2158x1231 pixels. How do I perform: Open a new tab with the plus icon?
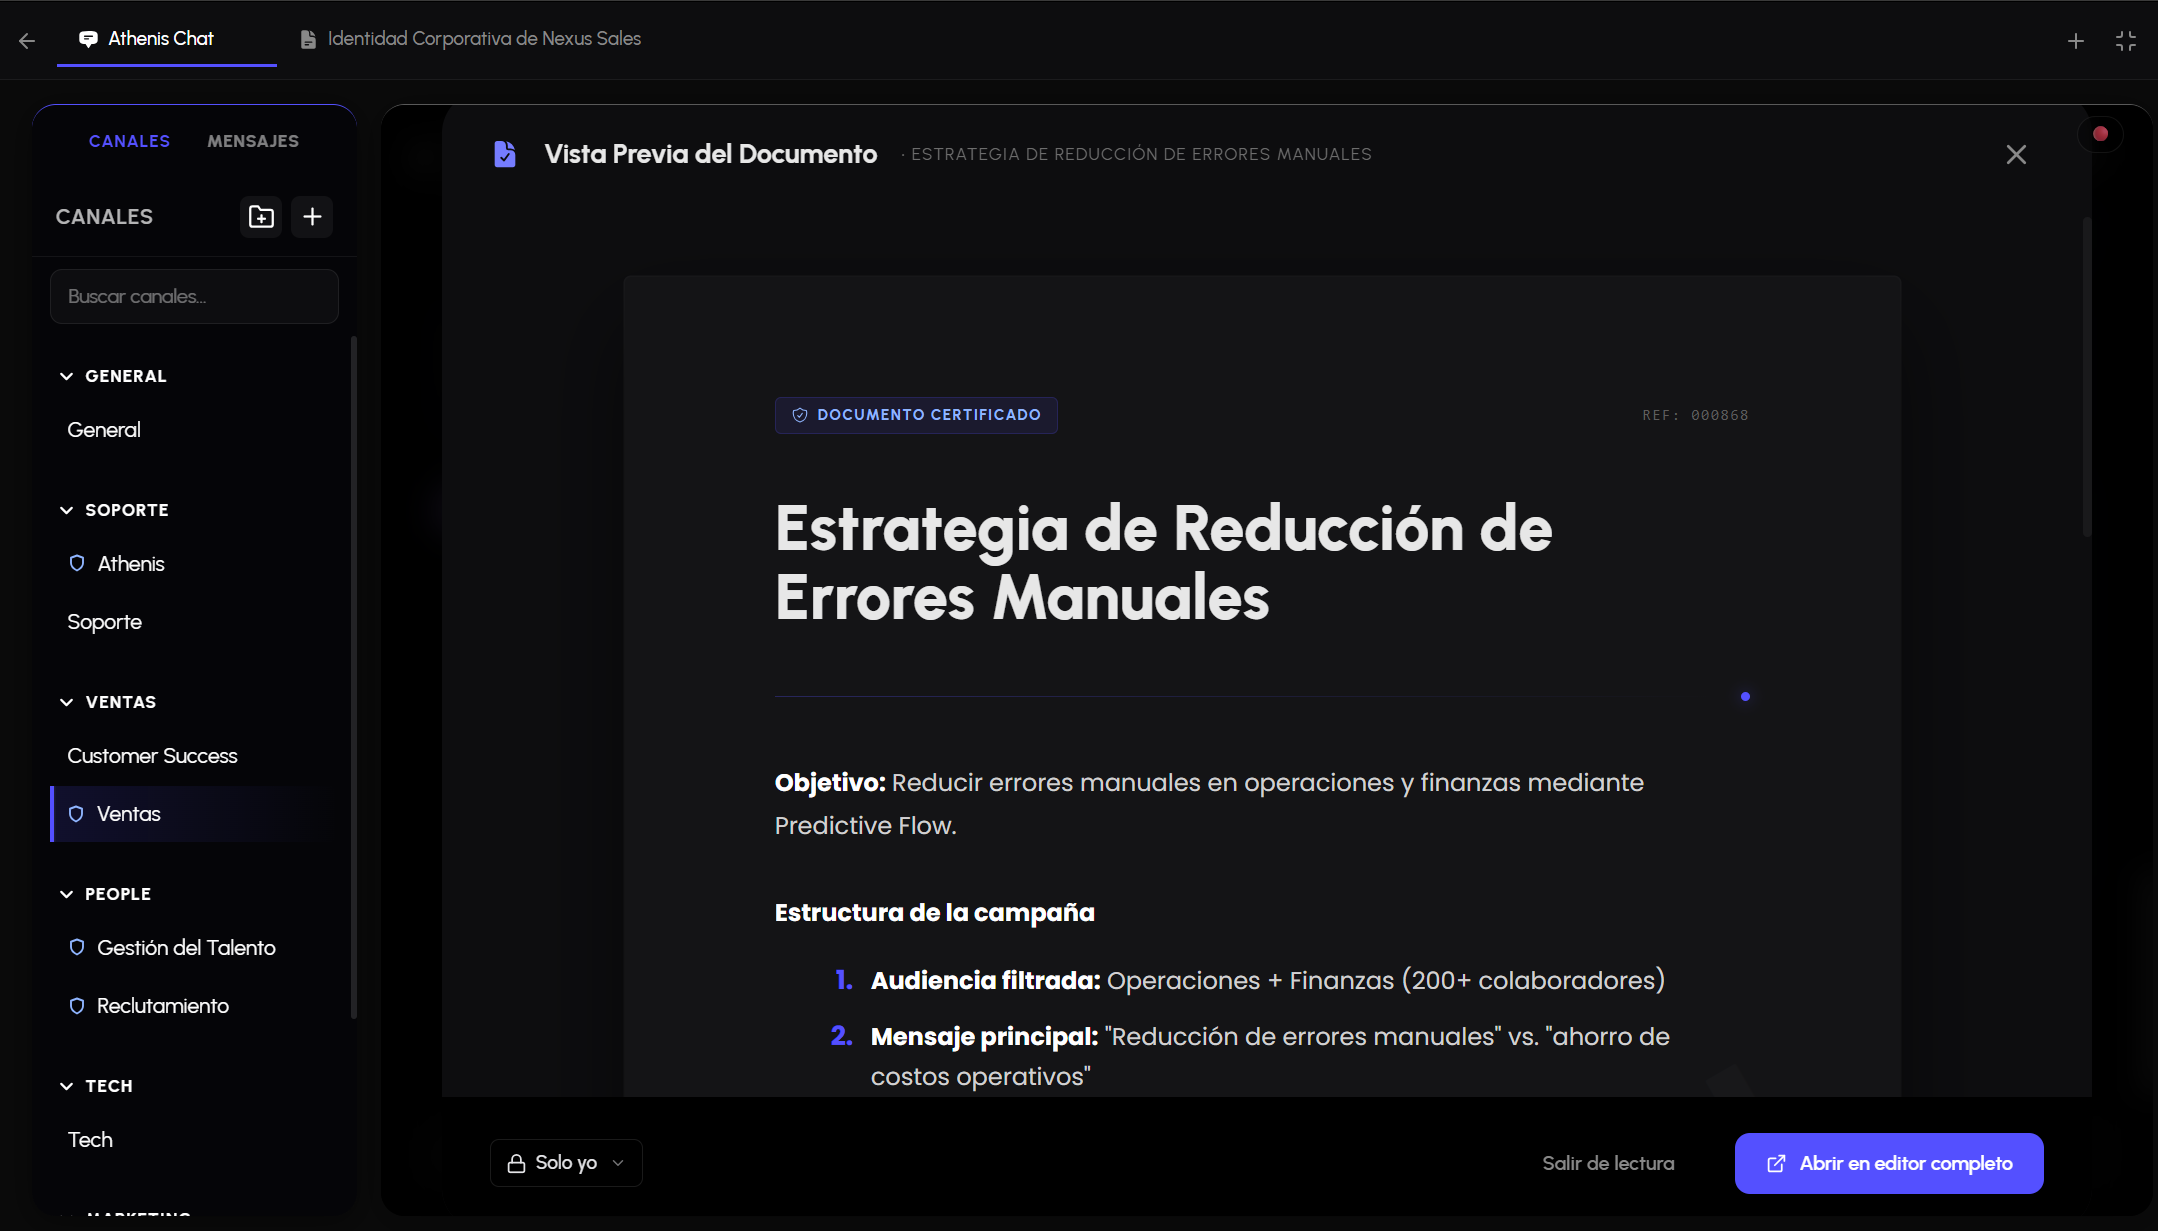(2076, 41)
